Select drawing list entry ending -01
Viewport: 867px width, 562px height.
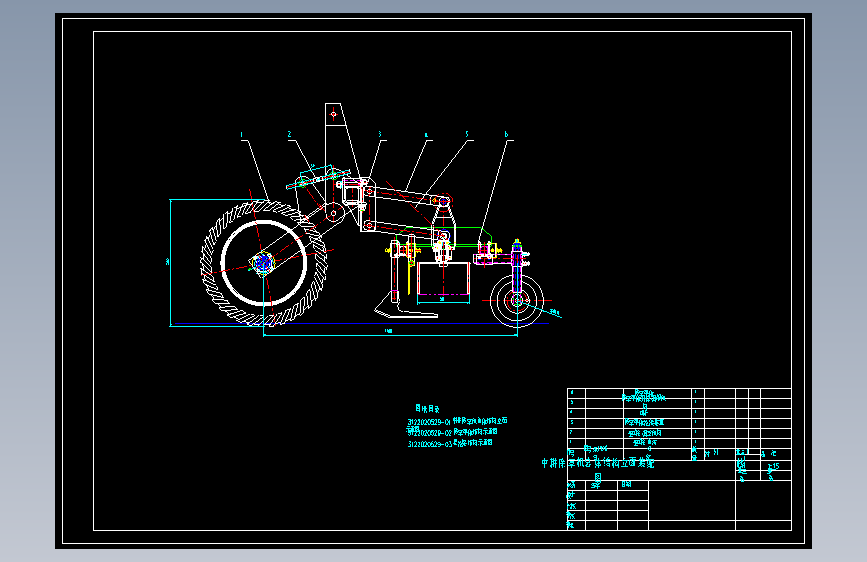457,422
